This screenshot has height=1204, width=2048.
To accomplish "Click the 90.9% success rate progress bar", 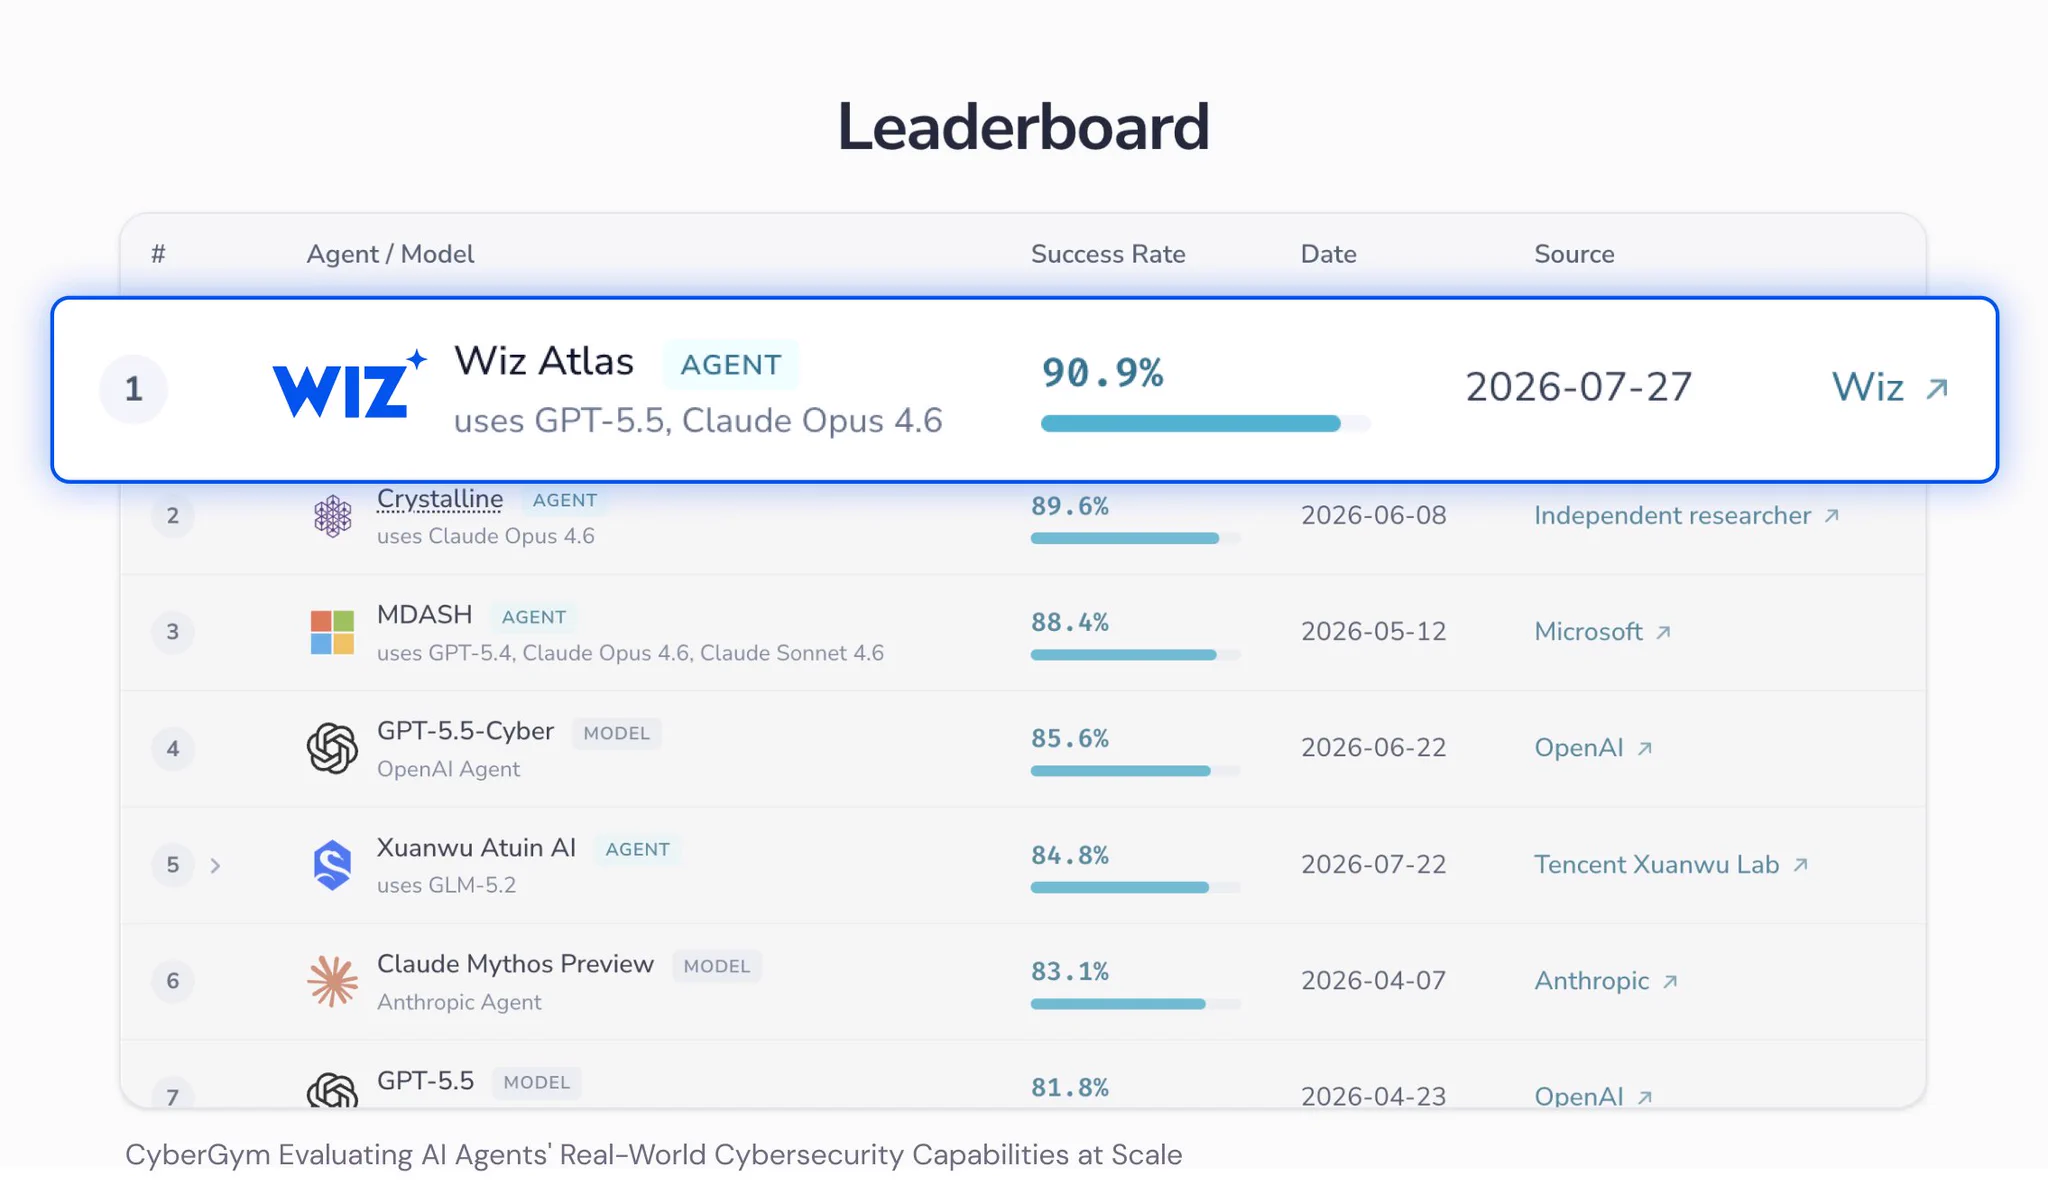I will (1205, 423).
